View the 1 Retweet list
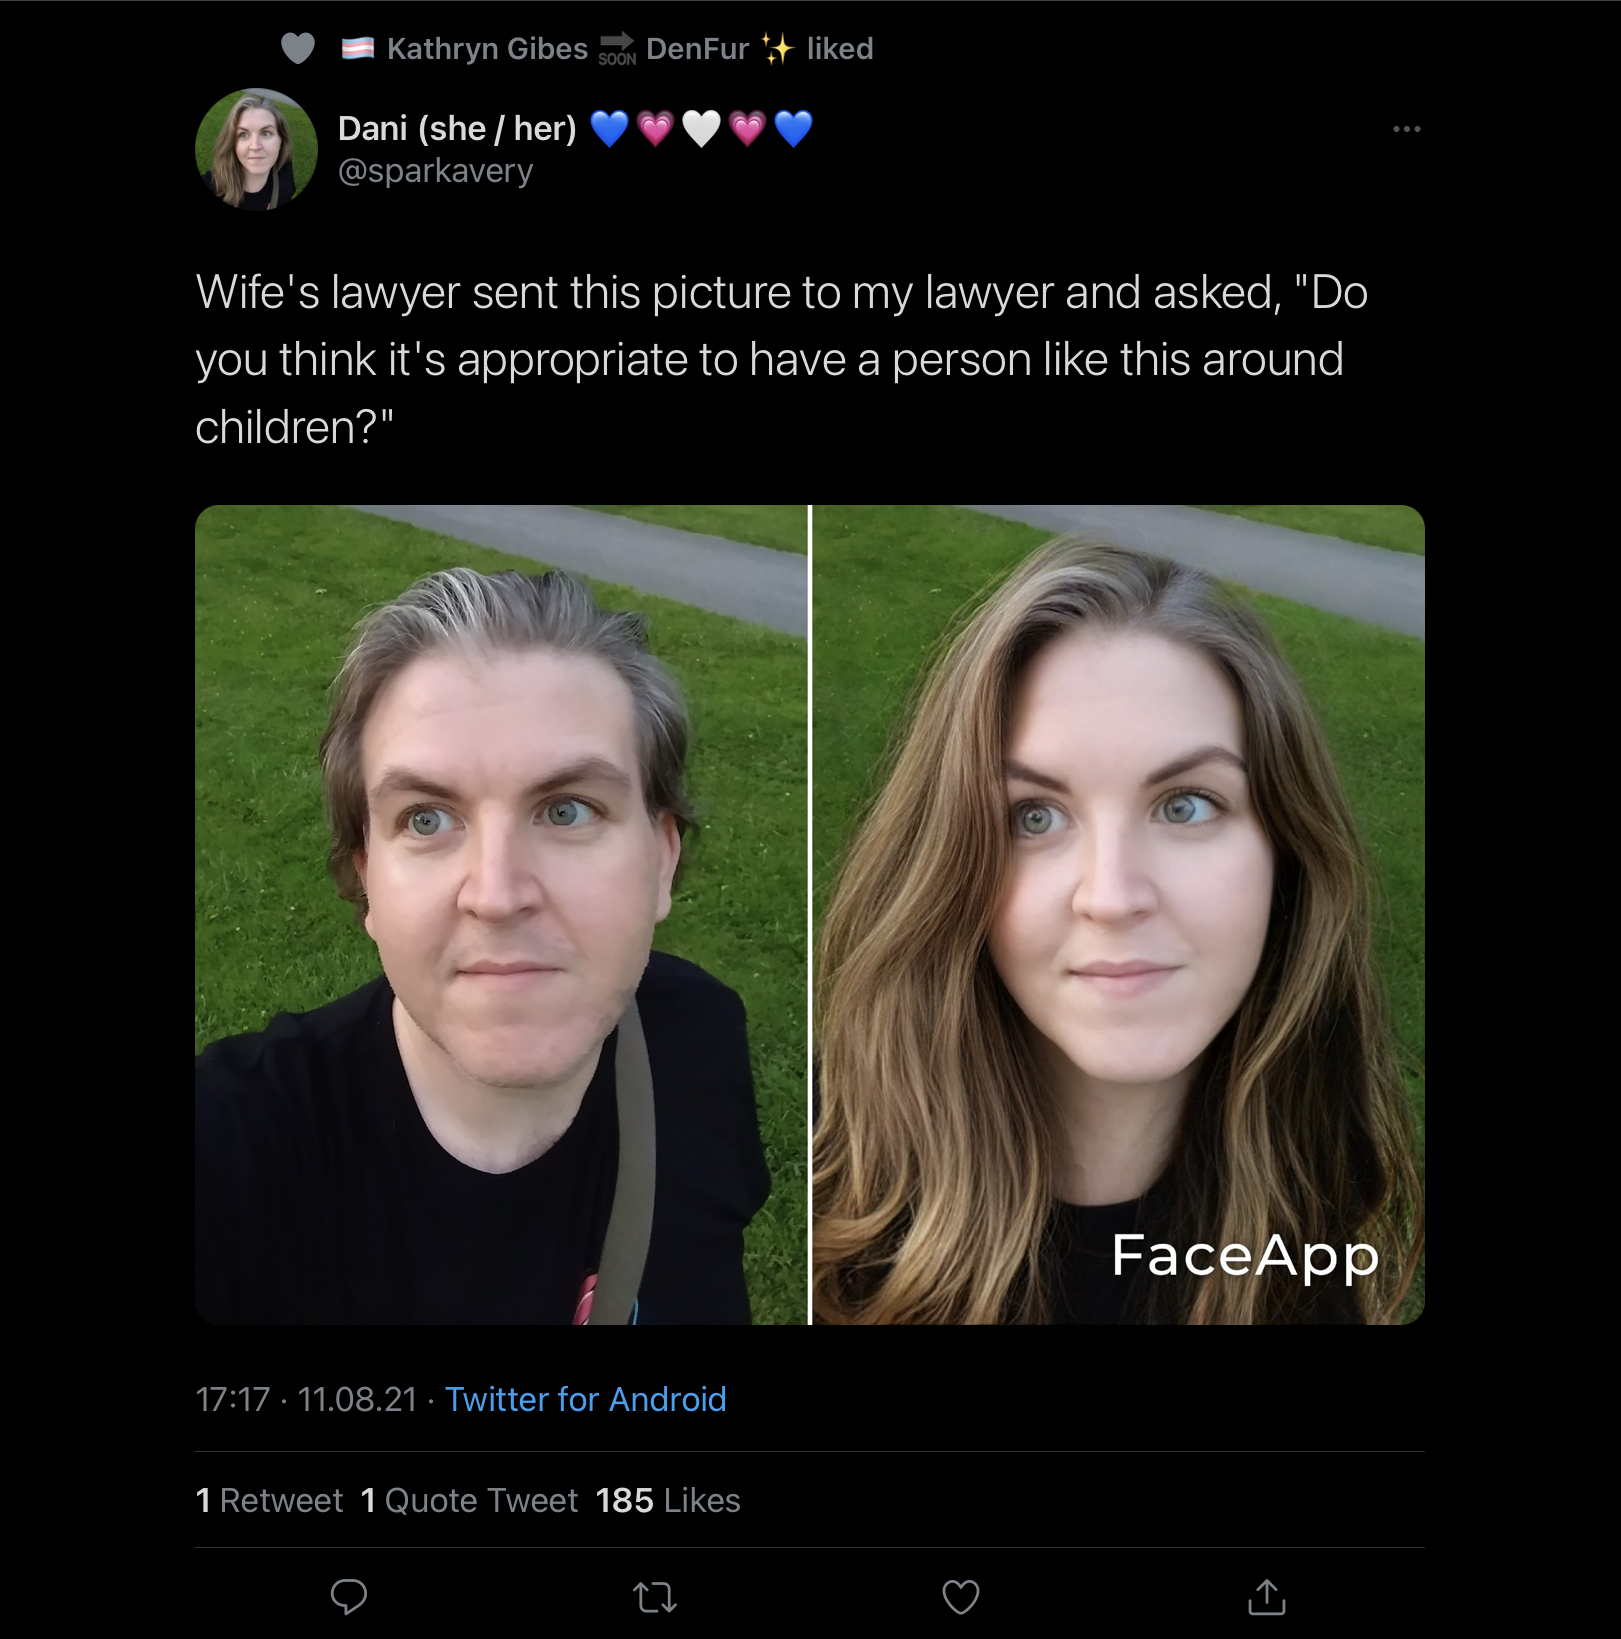This screenshot has width=1621, height=1639. point(270,1500)
